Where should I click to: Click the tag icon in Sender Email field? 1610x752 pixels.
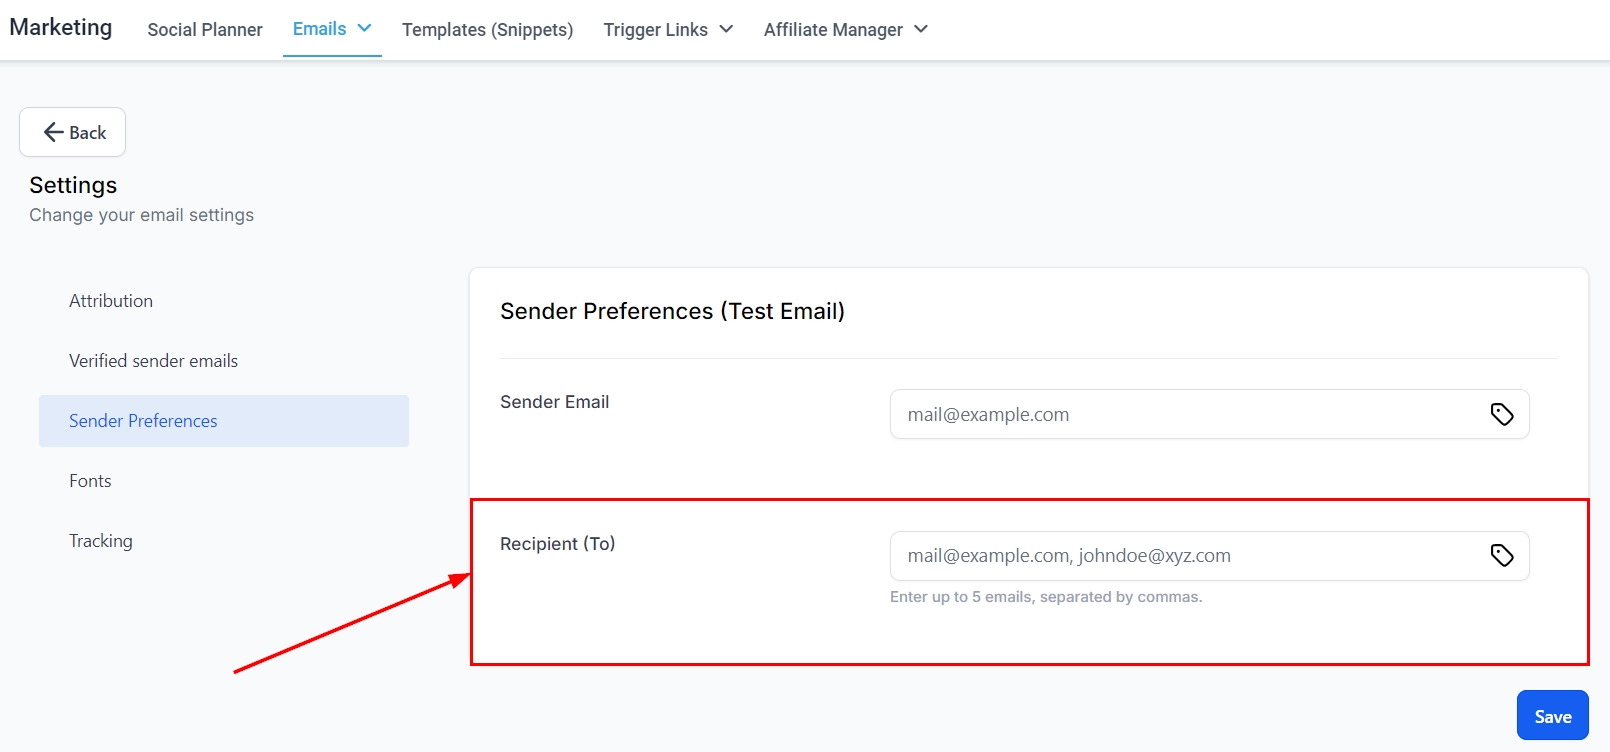click(1501, 414)
